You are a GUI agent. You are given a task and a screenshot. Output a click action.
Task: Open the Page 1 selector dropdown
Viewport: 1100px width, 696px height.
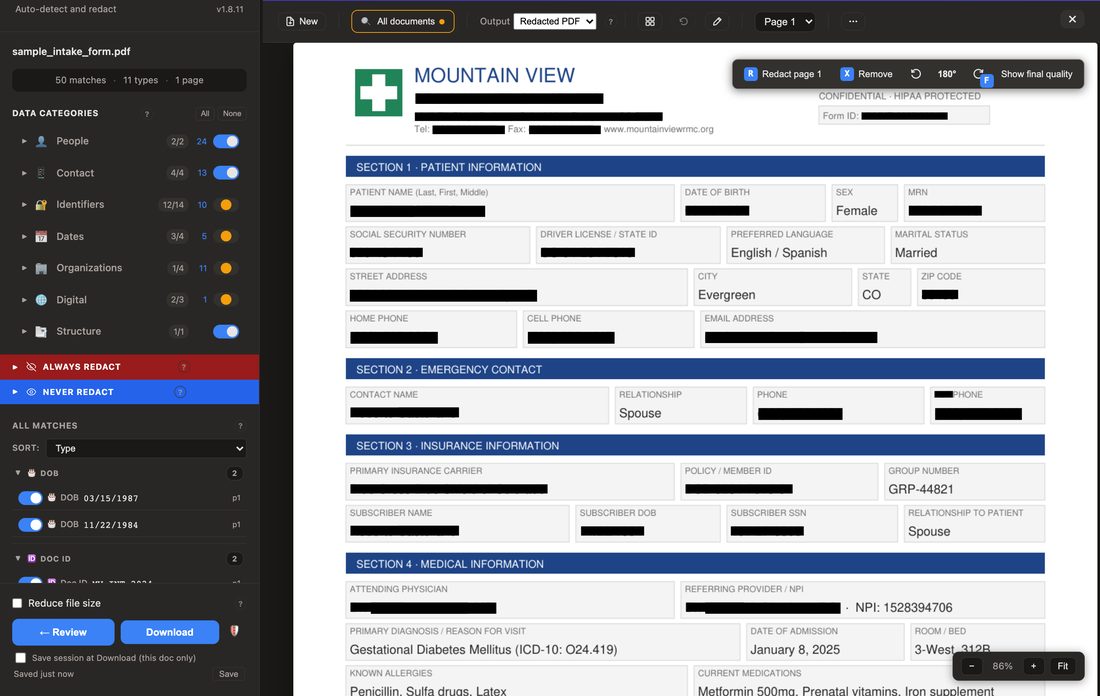[x=785, y=22]
